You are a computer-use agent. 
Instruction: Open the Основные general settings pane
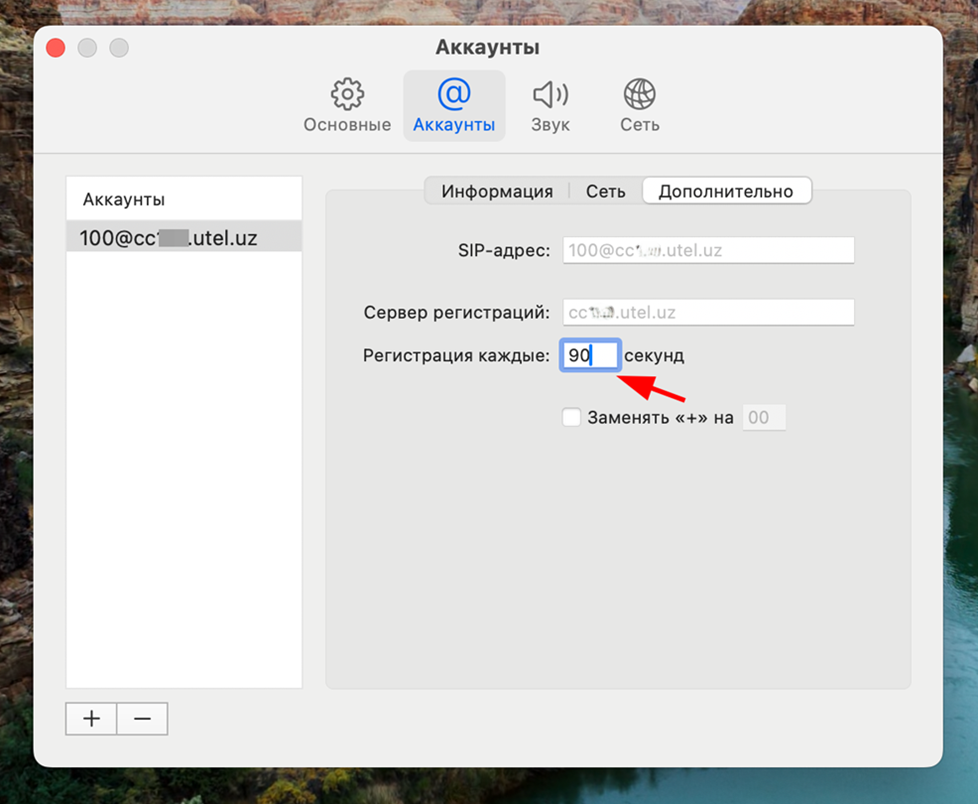point(347,106)
